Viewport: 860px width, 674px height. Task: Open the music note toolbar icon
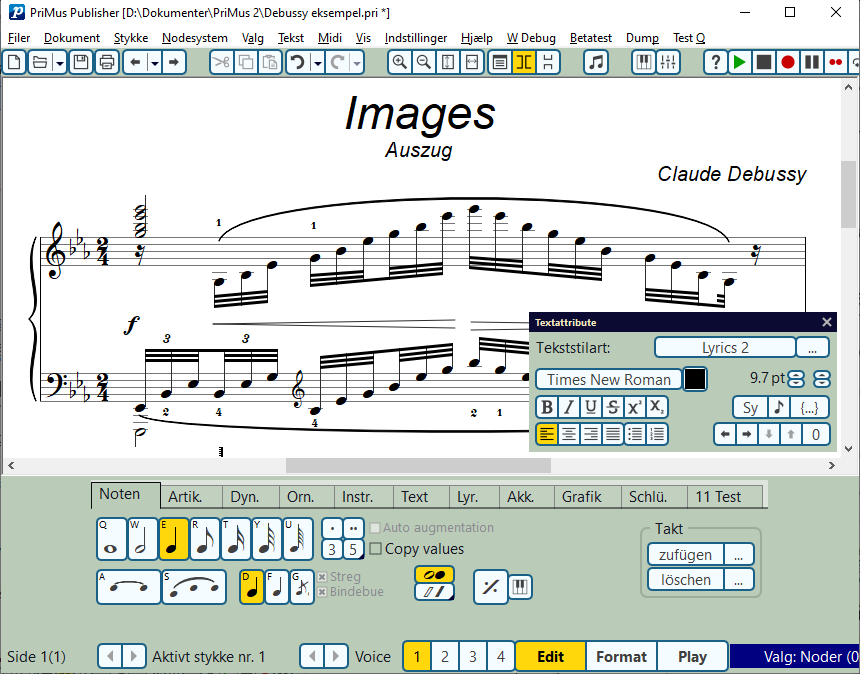(596, 62)
